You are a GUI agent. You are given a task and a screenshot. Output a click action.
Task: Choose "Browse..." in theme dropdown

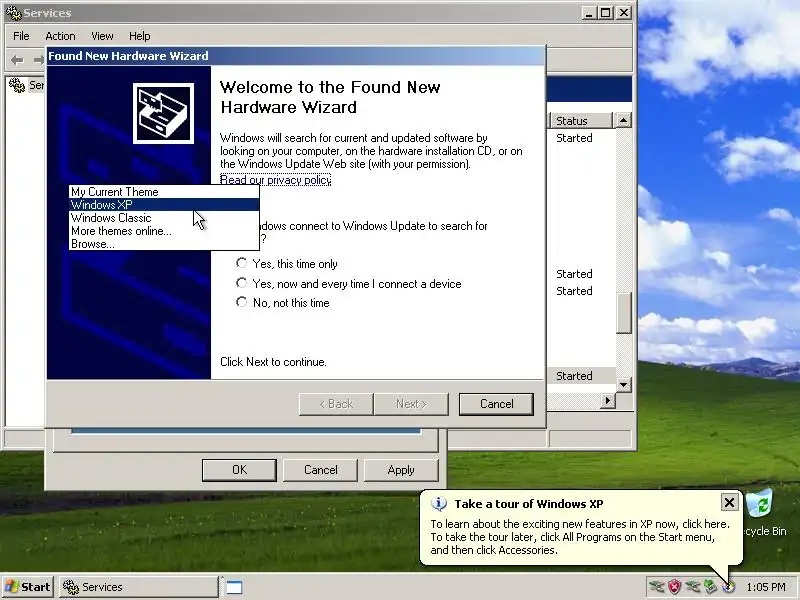click(x=164, y=244)
